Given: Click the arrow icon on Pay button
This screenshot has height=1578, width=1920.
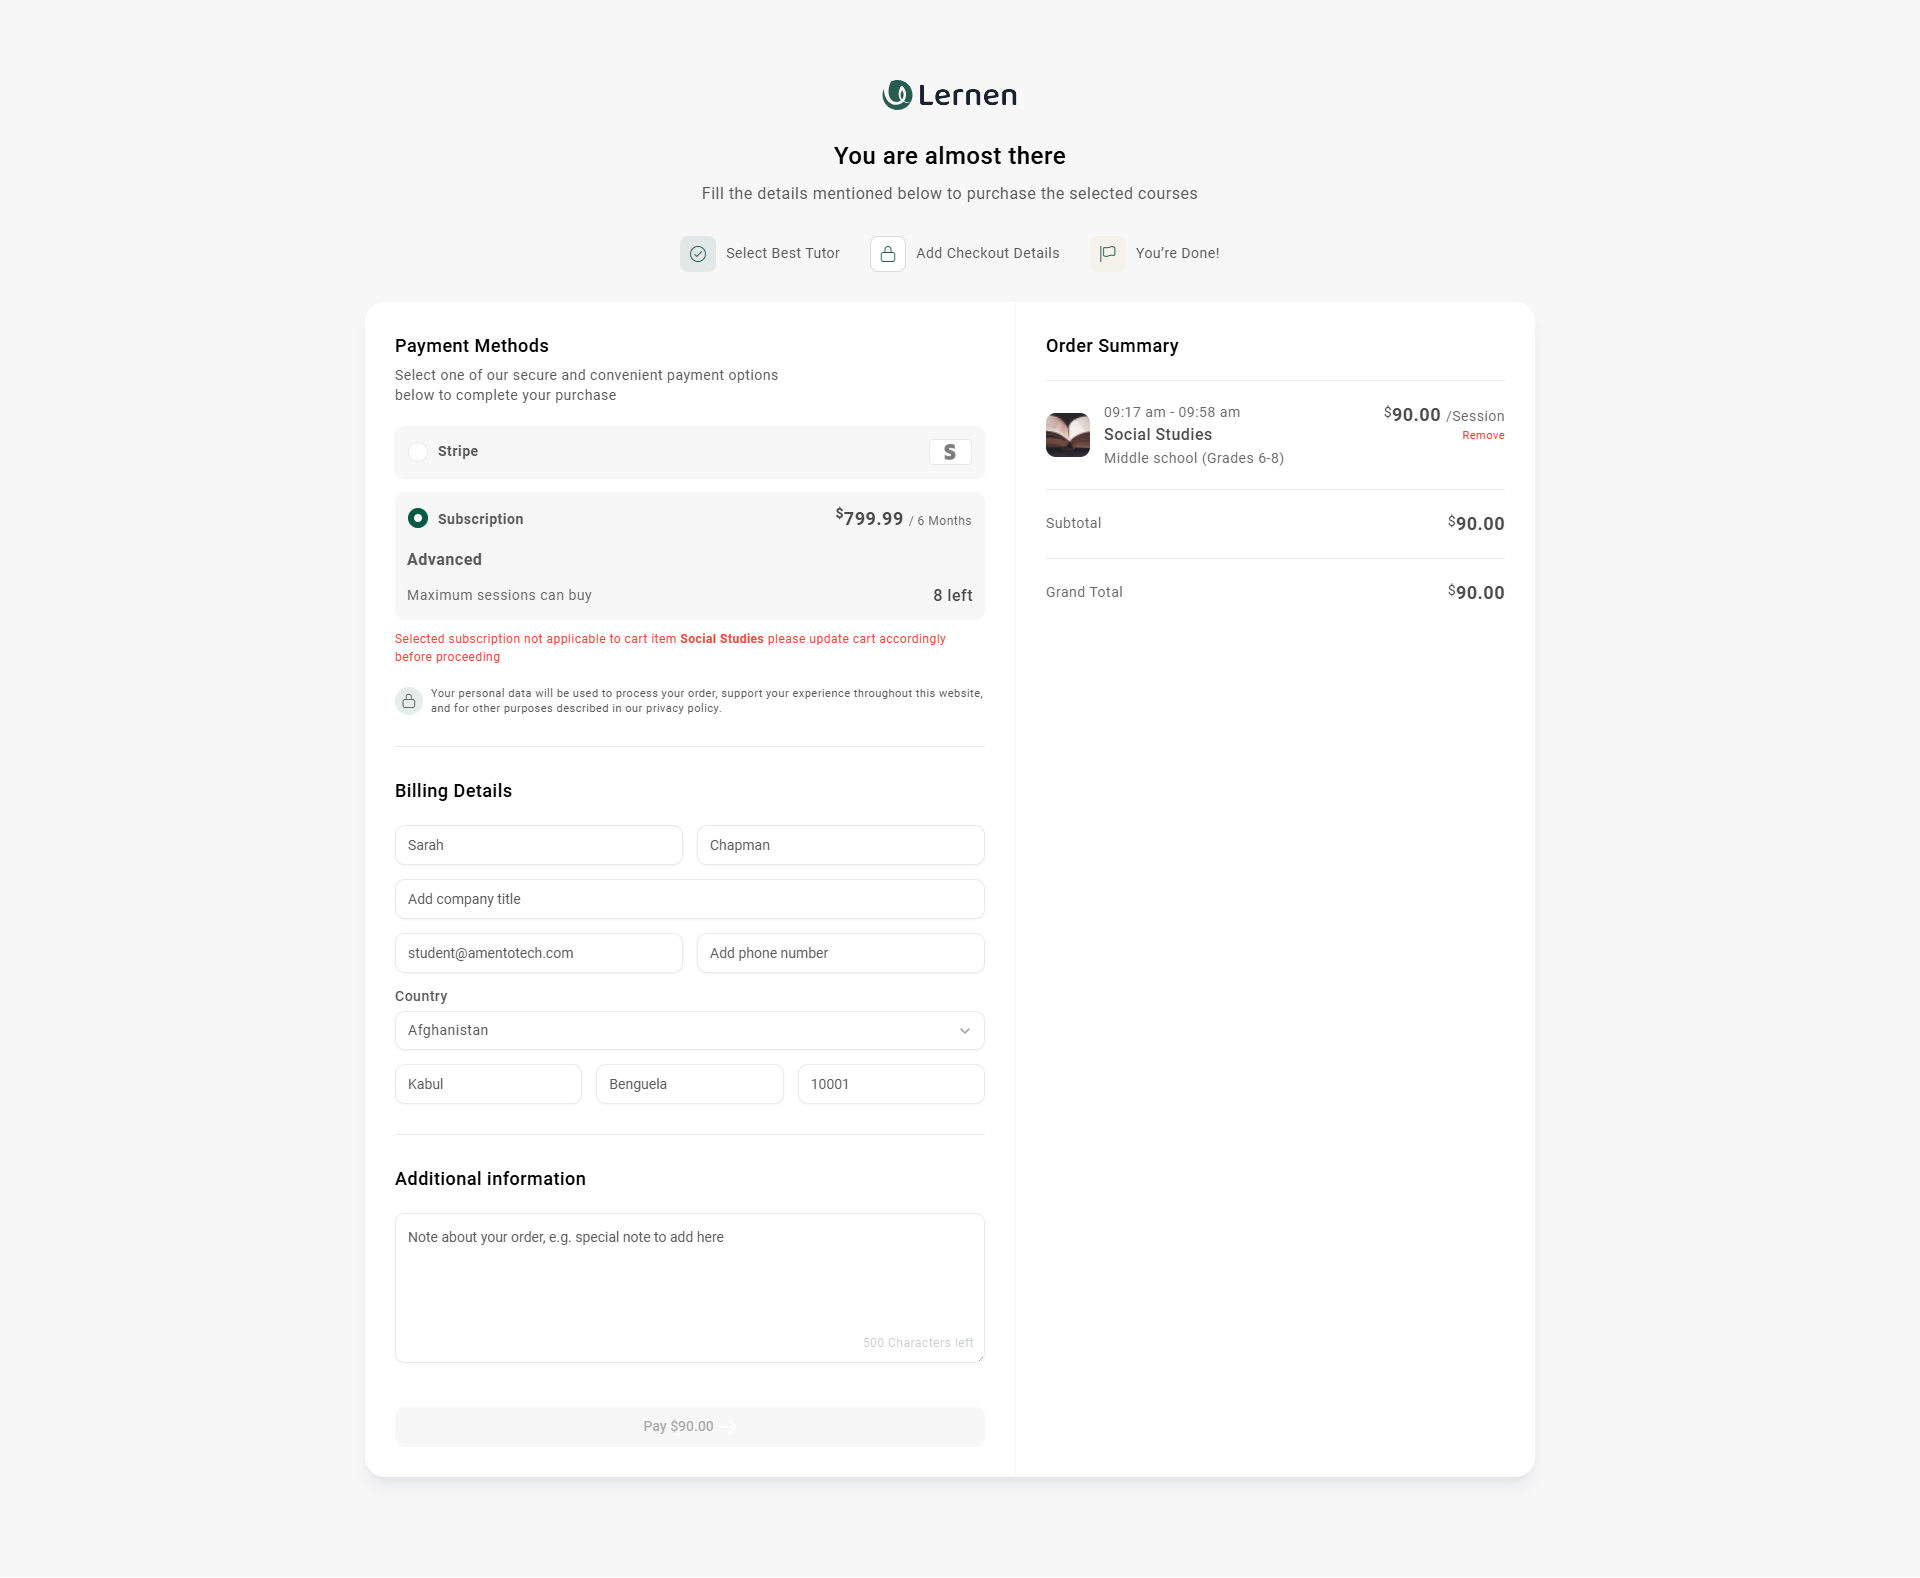Looking at the screenshot, I should pyautogui.click(x=729, y=1427).
